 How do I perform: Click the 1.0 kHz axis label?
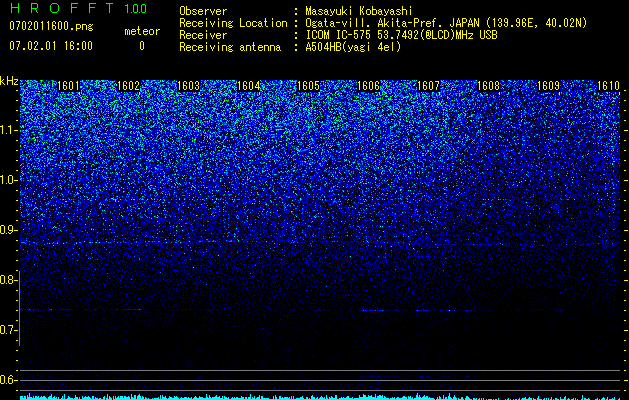[x=8, y=180]
